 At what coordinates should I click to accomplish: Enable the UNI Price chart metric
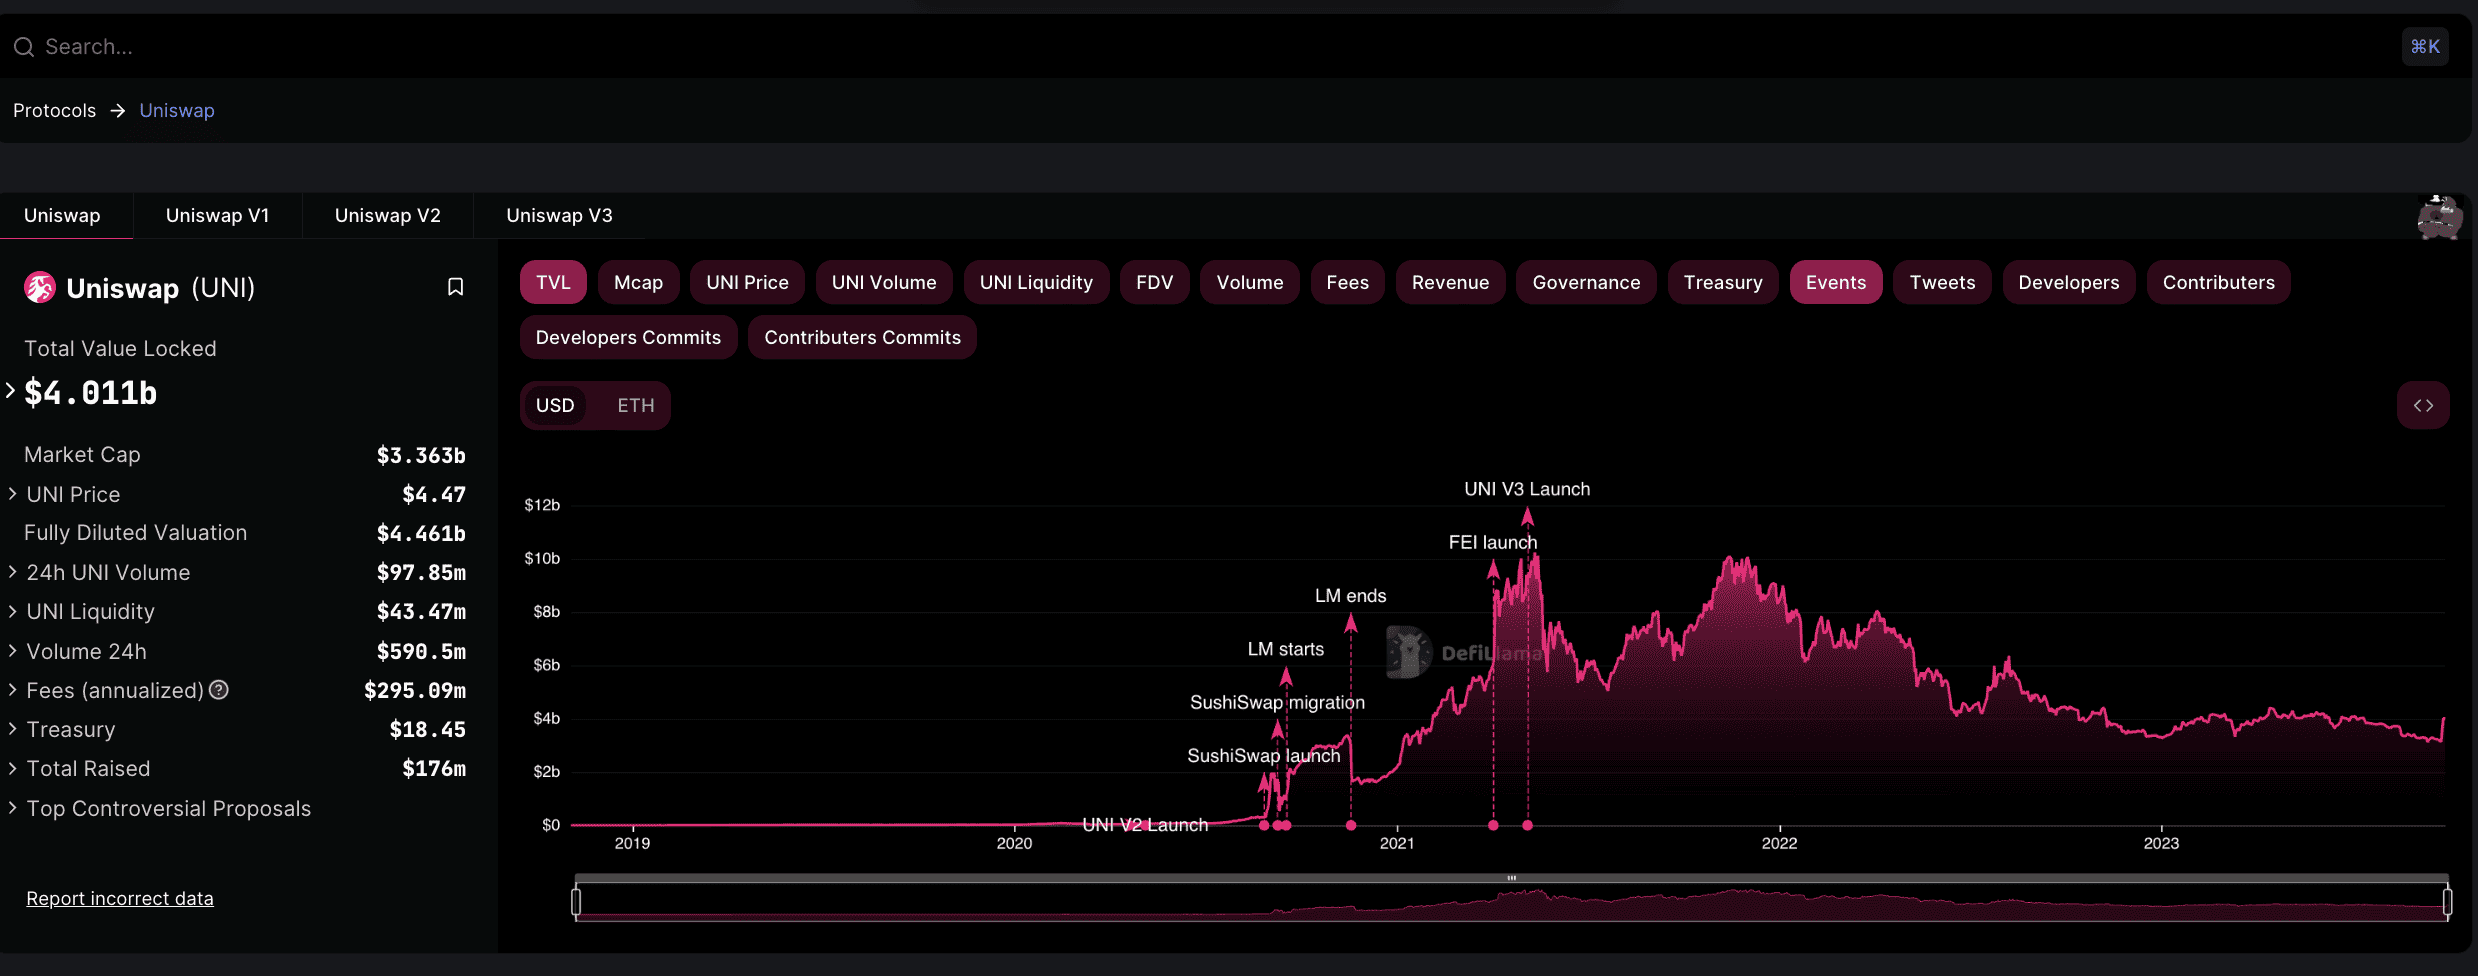click(747, 283)
